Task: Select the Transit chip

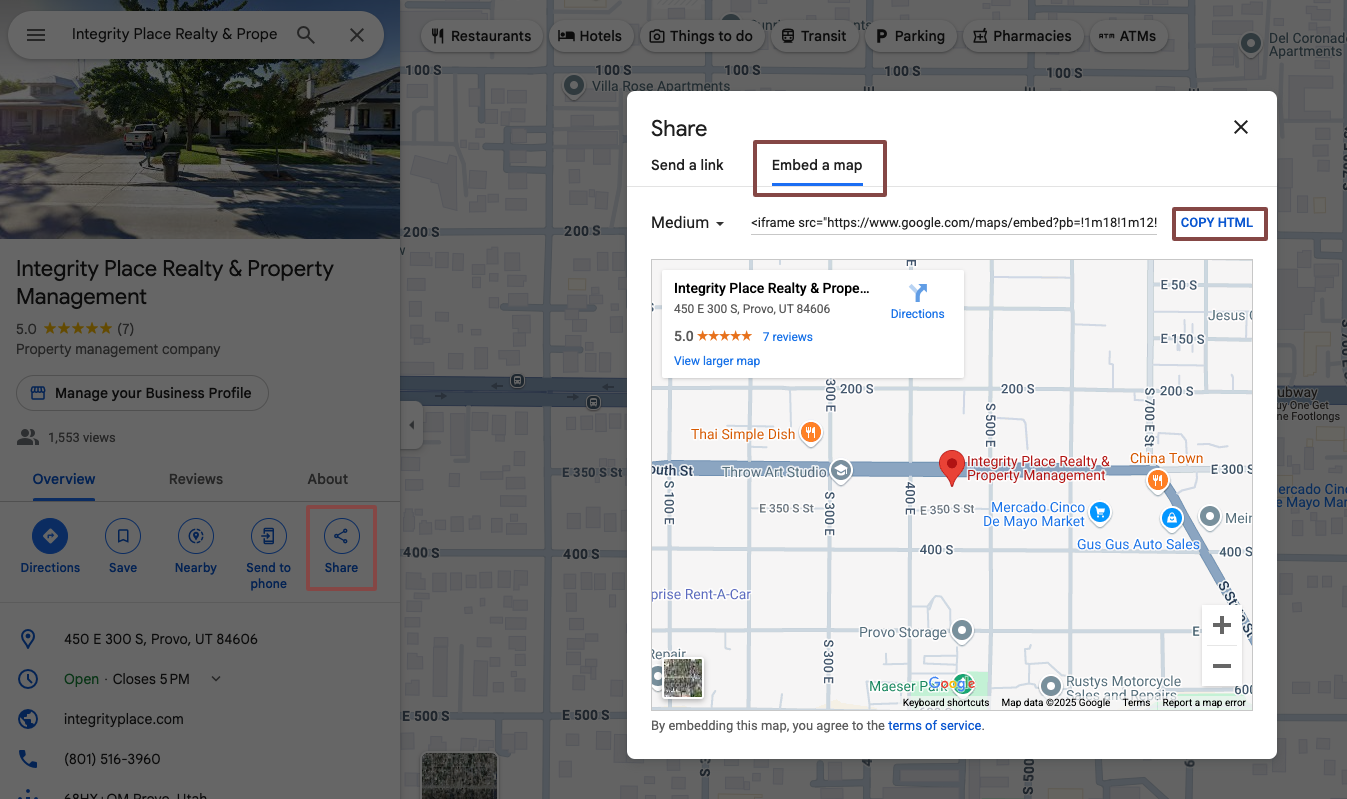Action: pyautogui.click(x=815, y=36)
